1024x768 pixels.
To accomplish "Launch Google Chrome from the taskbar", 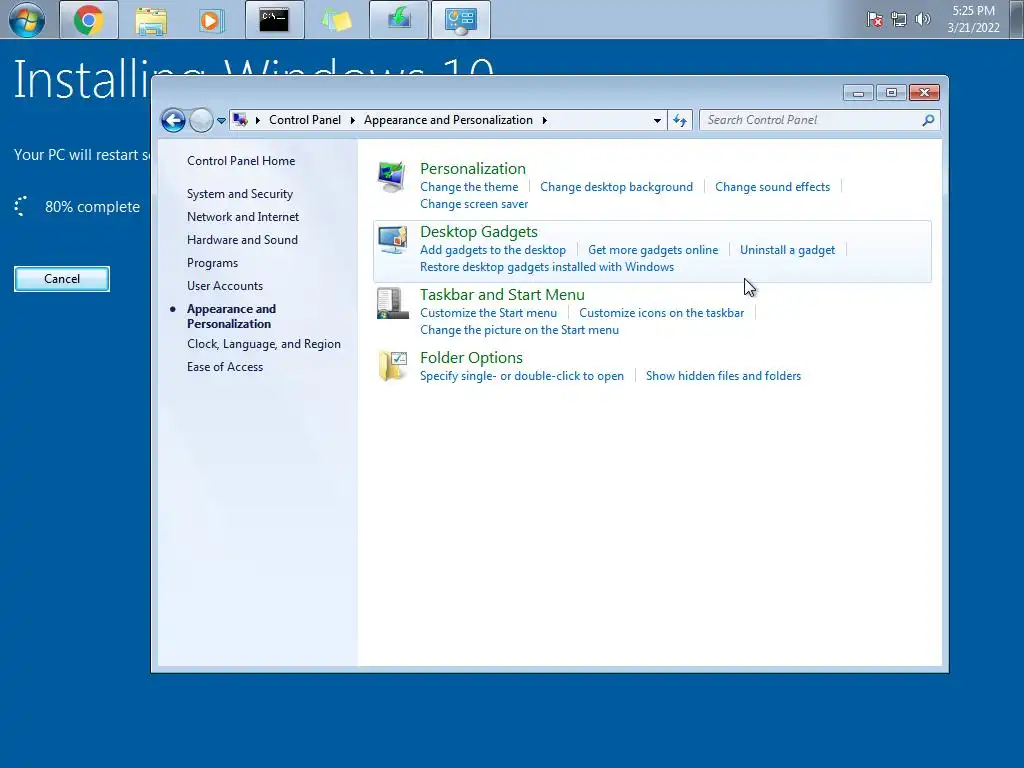I will tap(89, 20).
